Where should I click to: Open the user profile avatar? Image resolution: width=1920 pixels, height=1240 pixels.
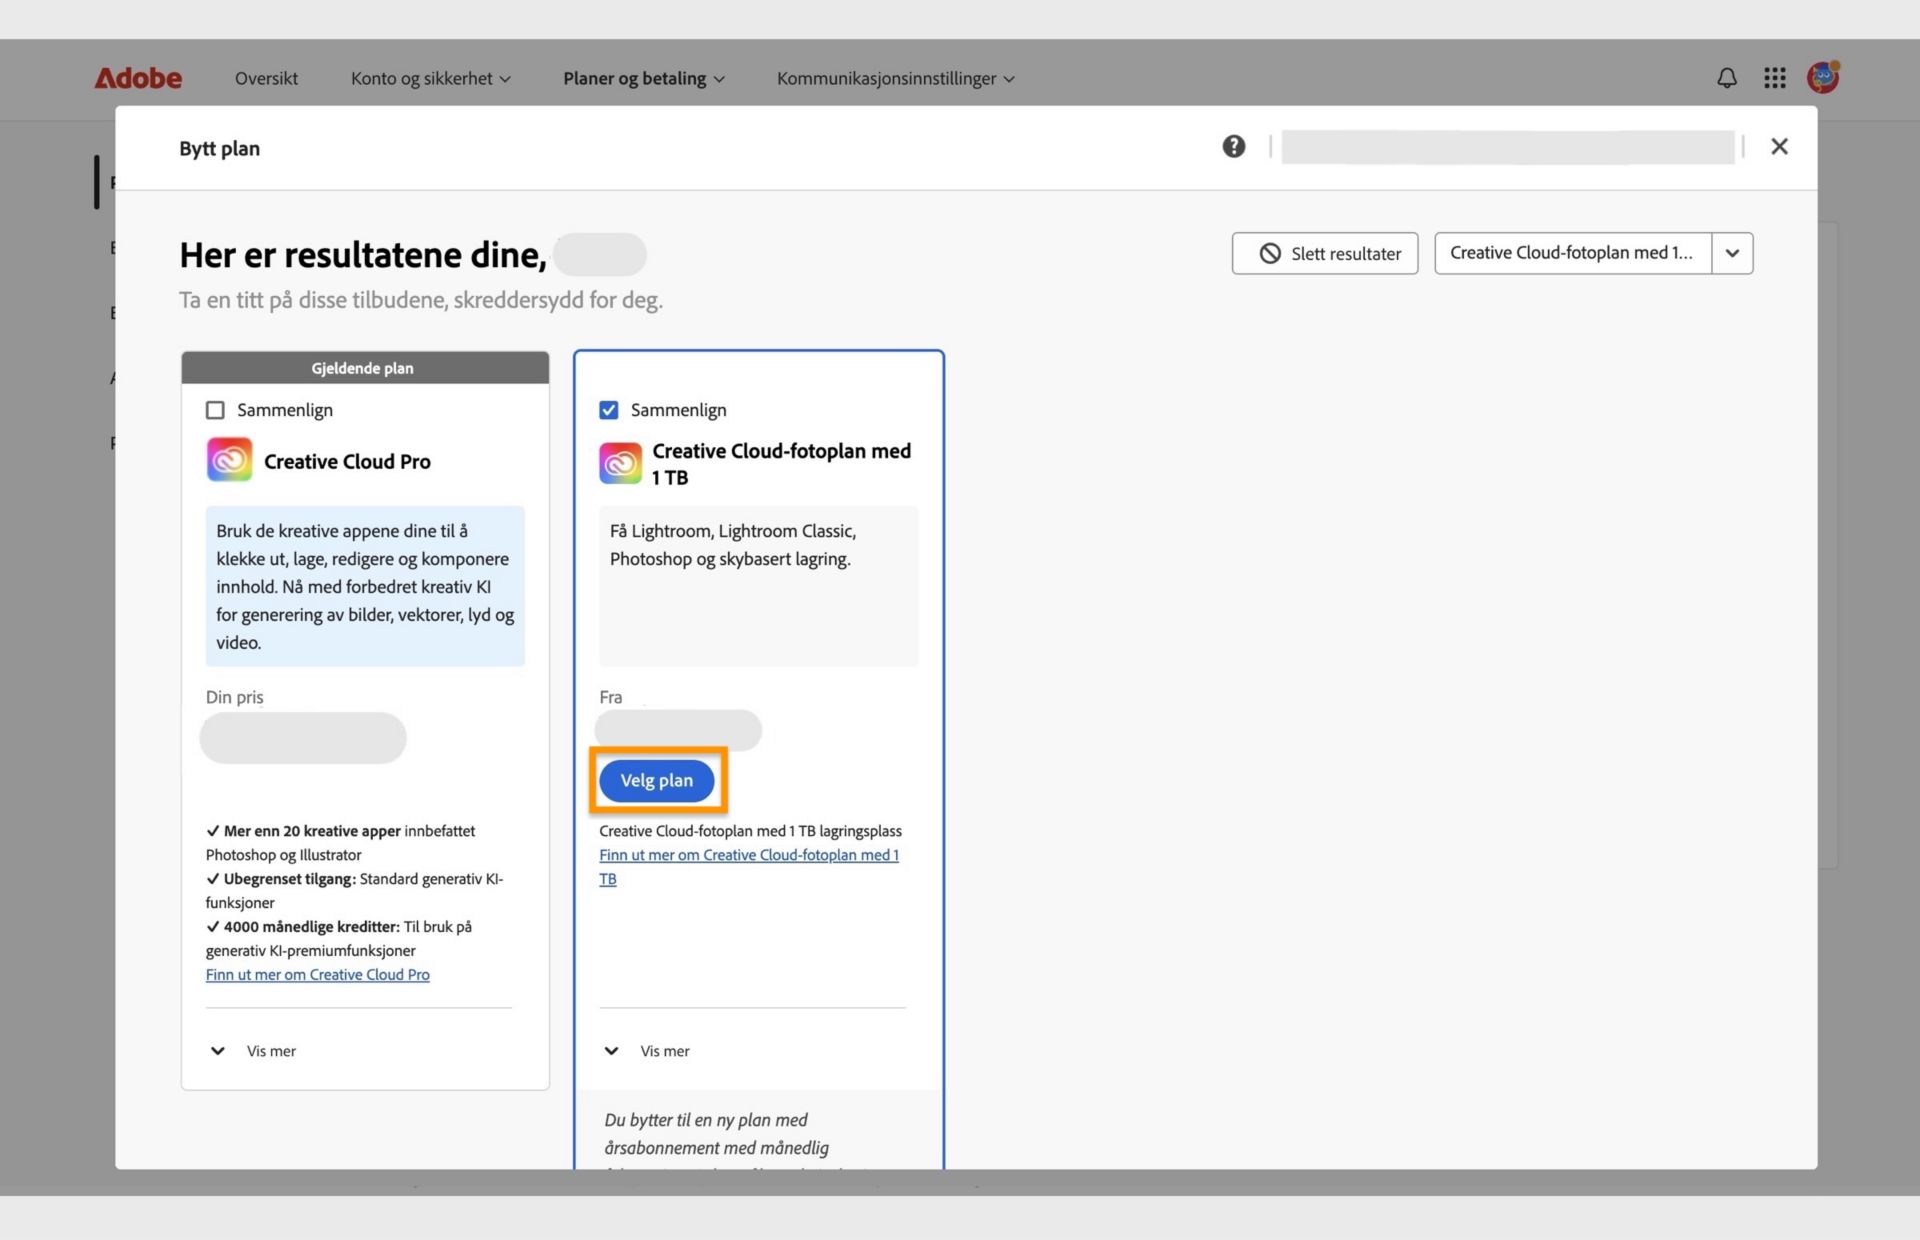click(x=1822, y=77)
